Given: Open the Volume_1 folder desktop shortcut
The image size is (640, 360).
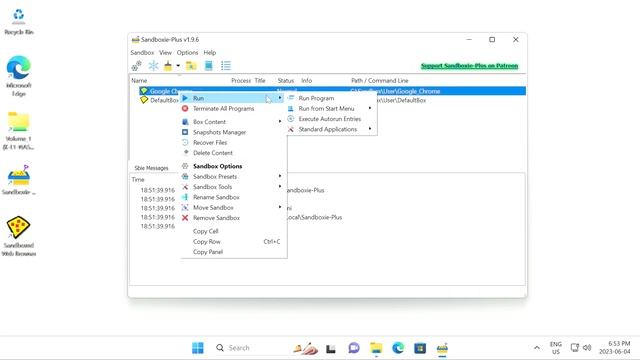Looking at the screenshot, I should point(19,131).
